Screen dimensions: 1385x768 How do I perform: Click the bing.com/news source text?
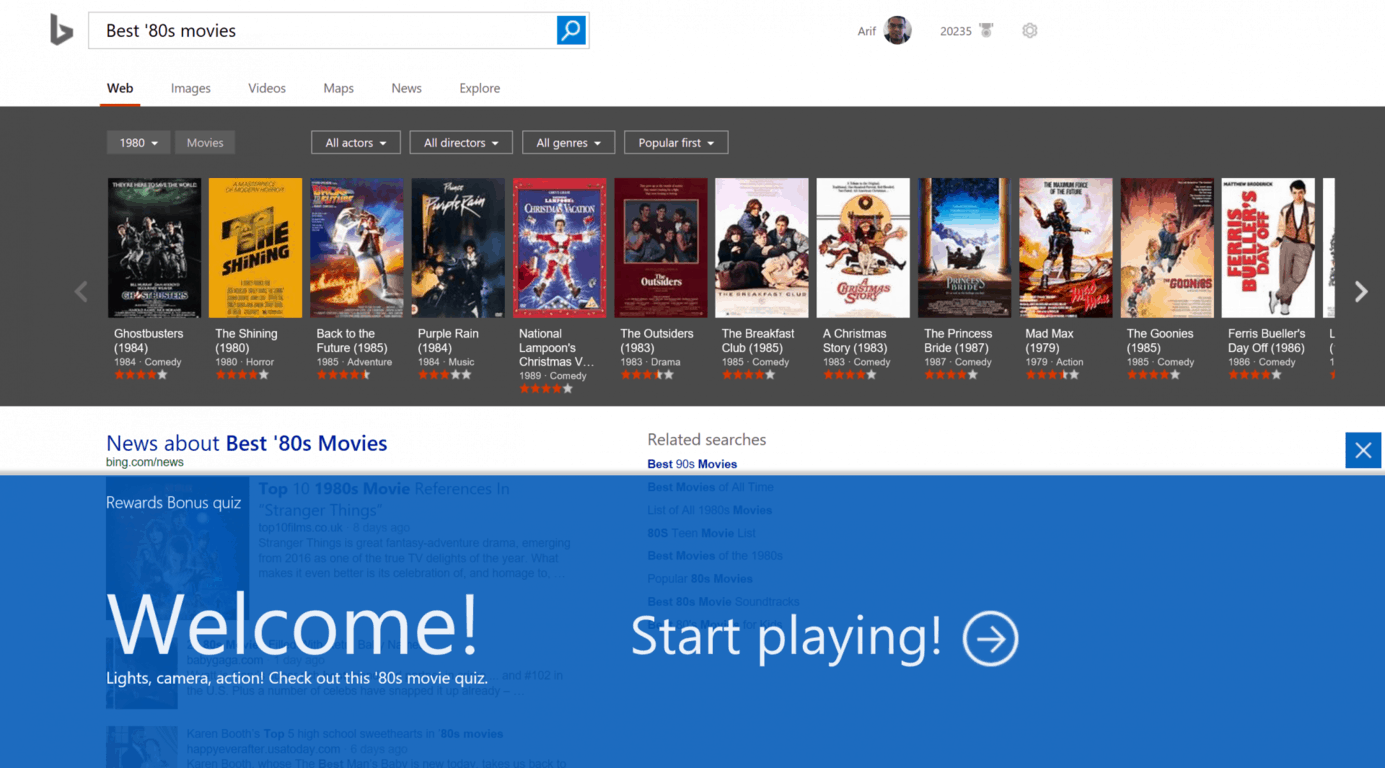(145, 462)
